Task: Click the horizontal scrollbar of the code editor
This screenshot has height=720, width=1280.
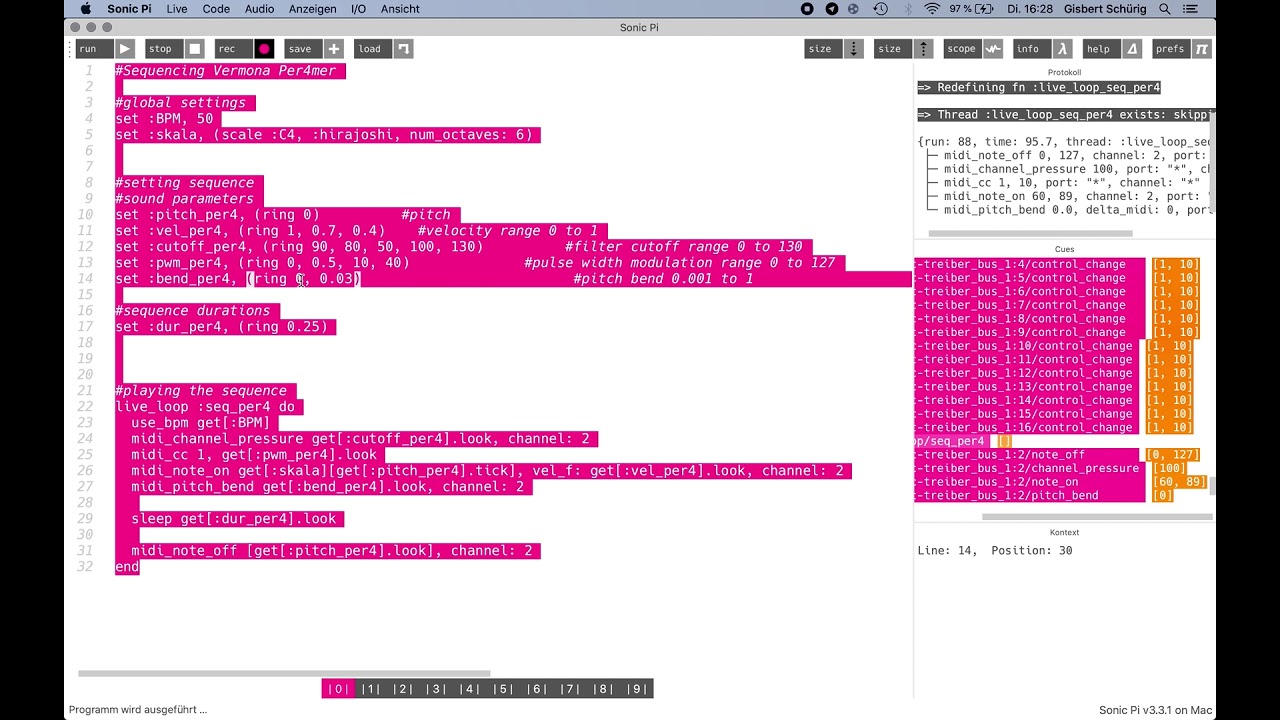Action: click(284, 673)
